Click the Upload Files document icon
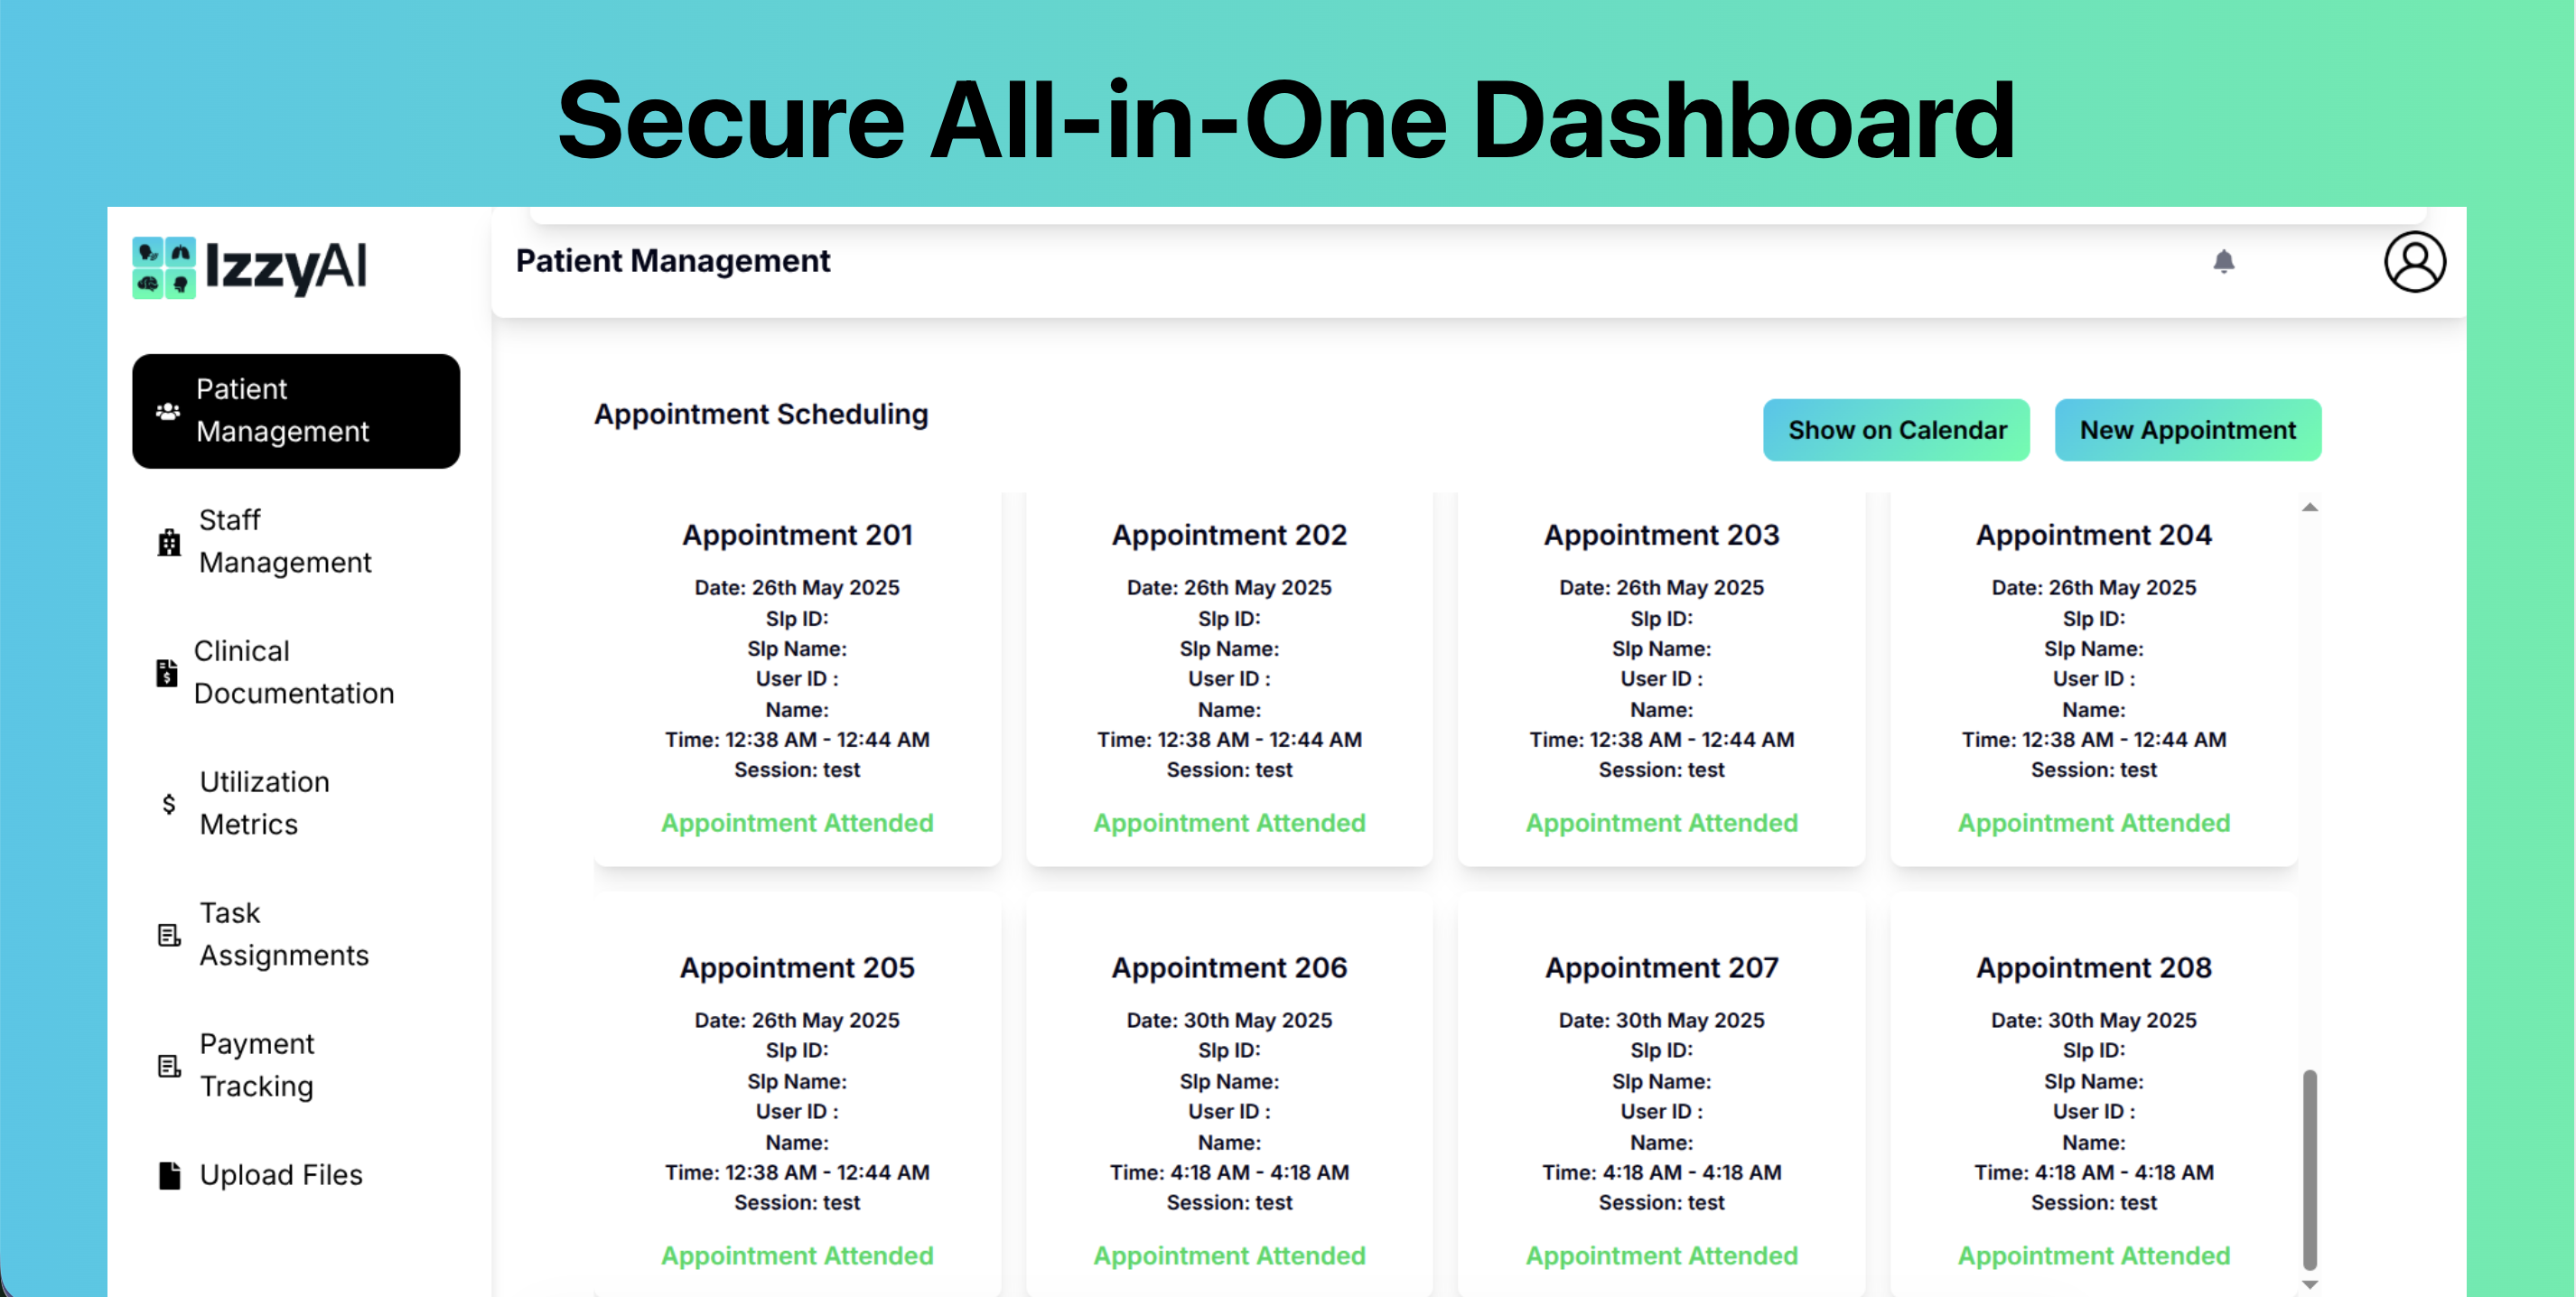 pyautogui.click(x=169, y=1176)
